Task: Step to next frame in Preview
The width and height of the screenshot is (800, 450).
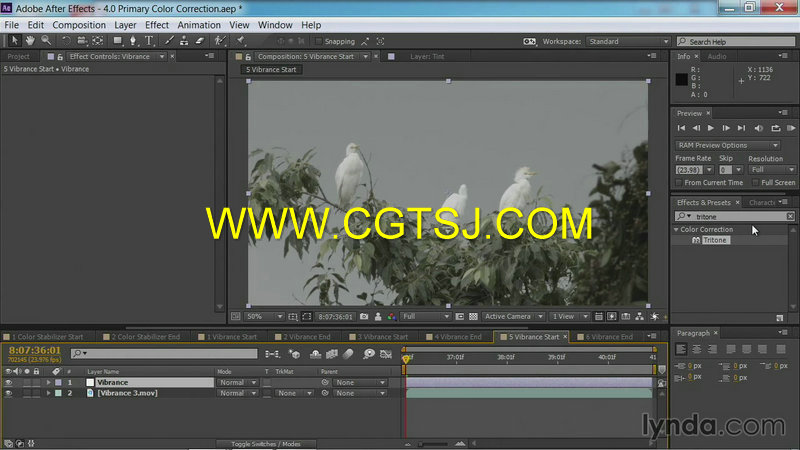Action: 726,128
